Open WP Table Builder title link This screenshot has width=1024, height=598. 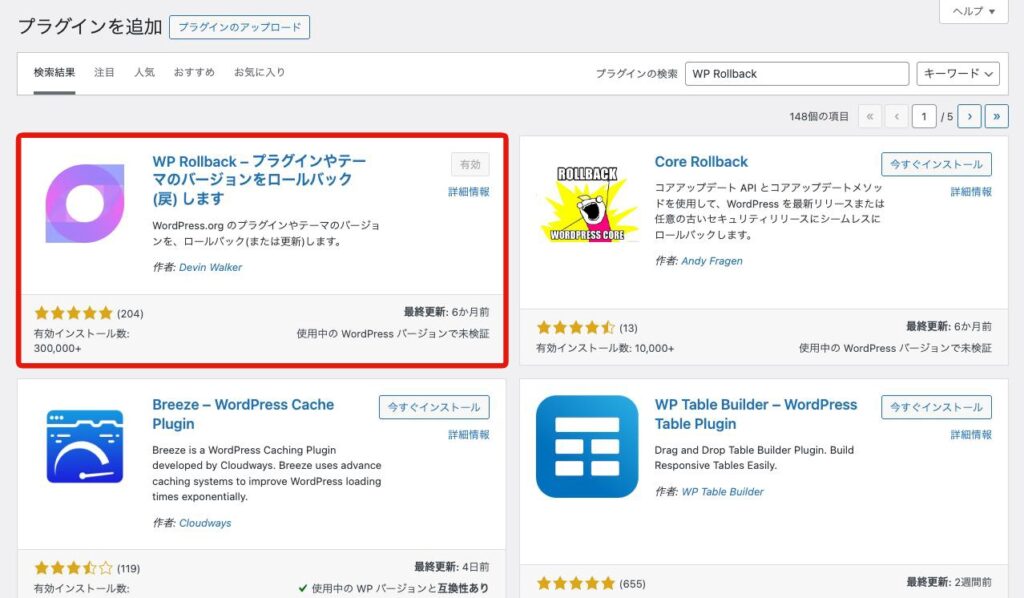click(x=756, y=414)
